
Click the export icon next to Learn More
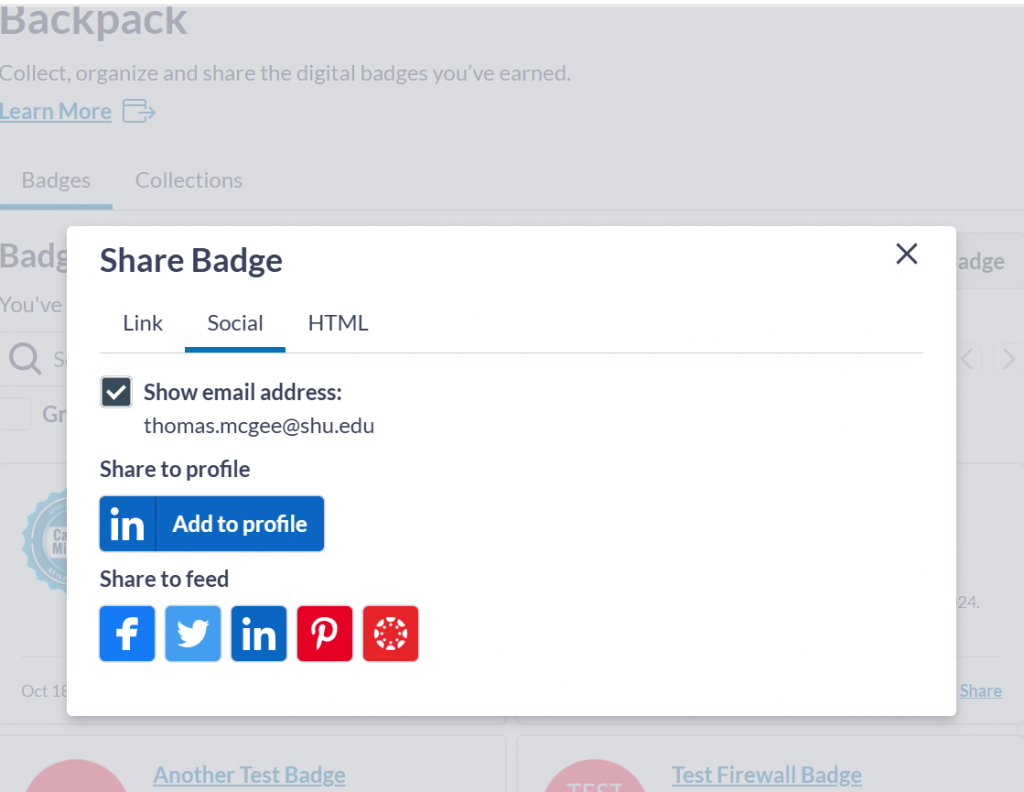tap(139, 111)
